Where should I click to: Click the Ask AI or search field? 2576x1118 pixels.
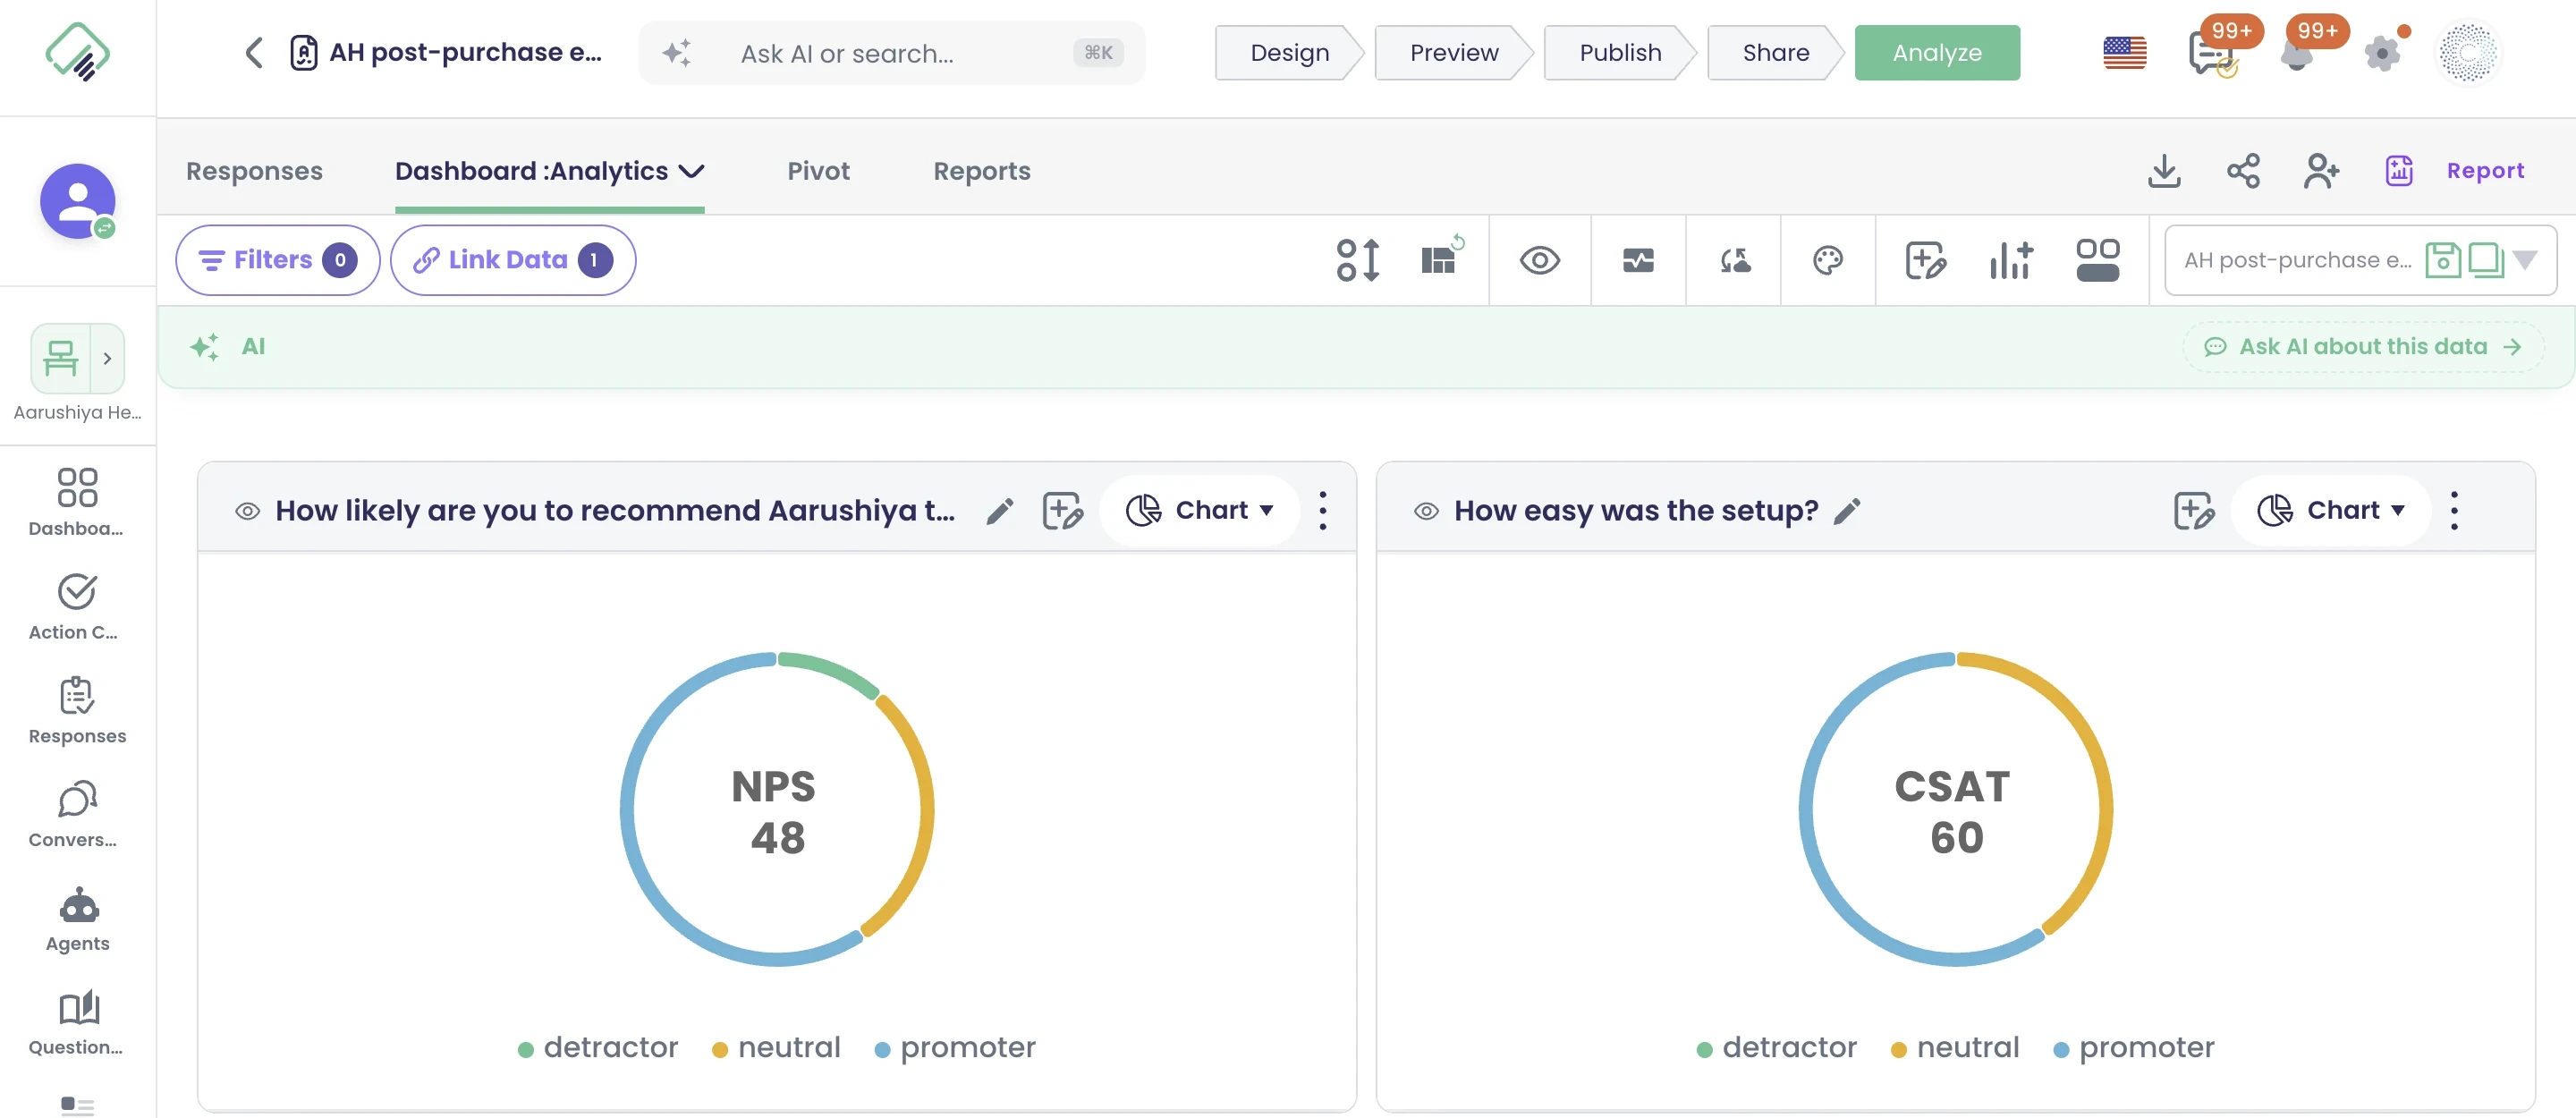[x=891, y=53]
